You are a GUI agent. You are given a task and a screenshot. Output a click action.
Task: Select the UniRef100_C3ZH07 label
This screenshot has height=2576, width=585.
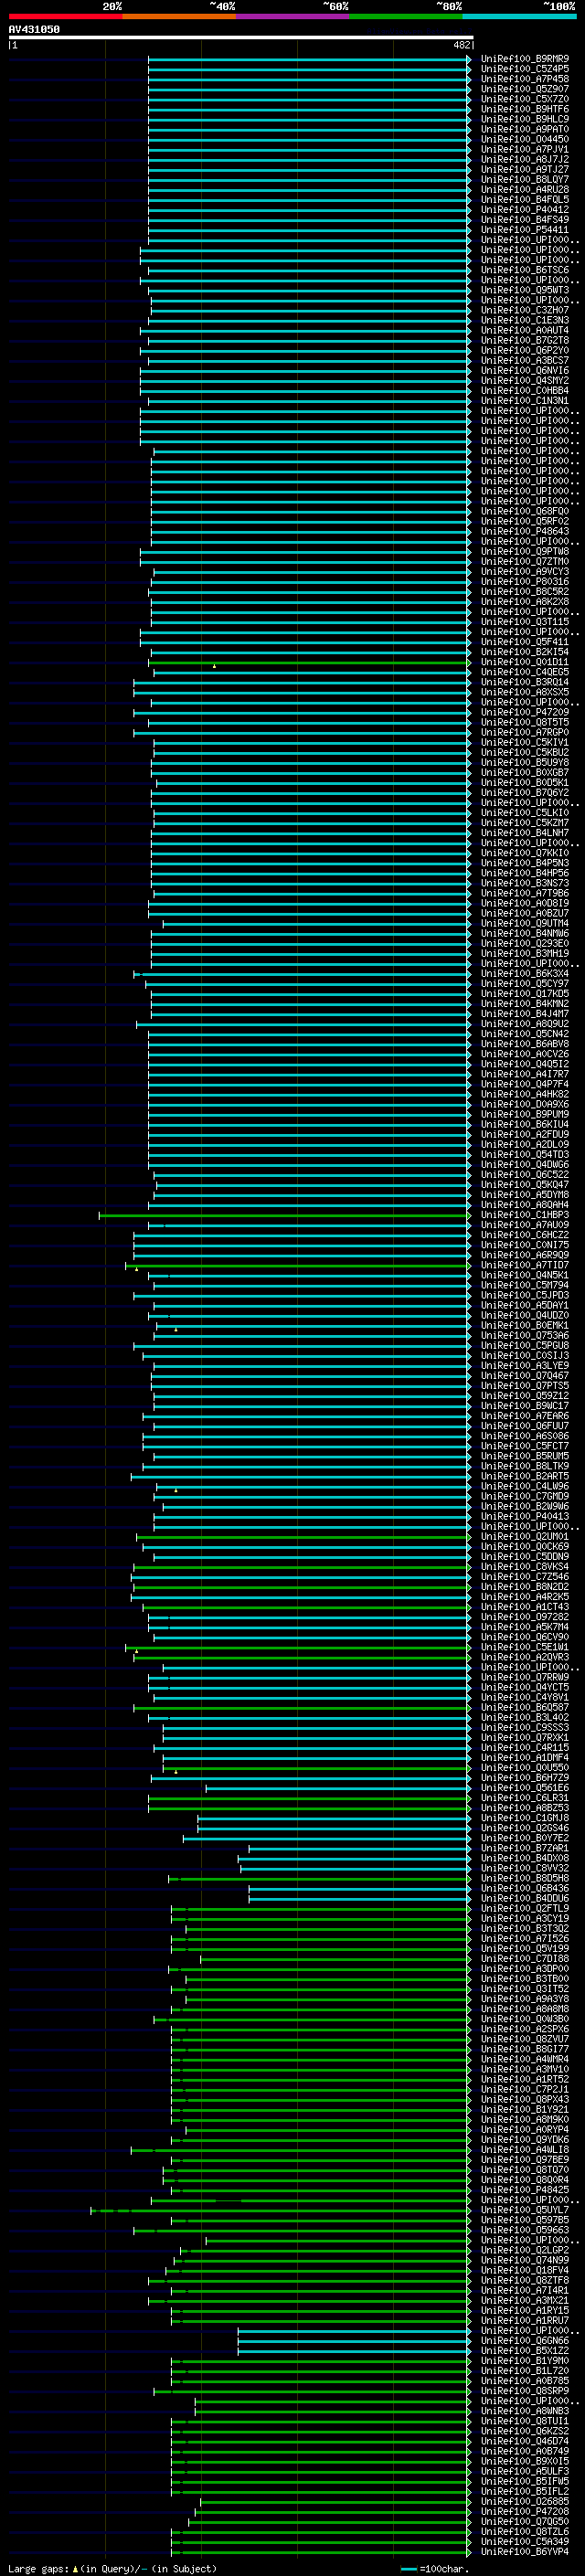(525, 310)
